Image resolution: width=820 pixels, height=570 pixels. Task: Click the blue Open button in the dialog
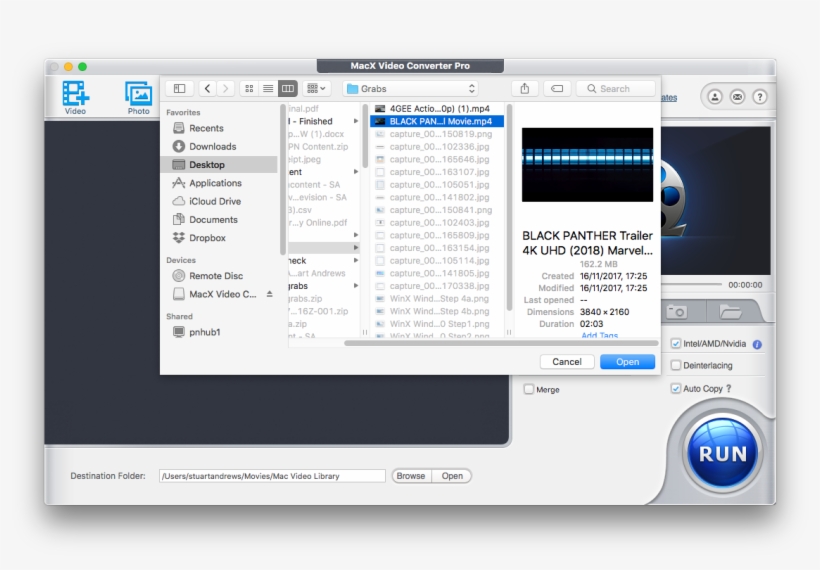tap(628, 362)
